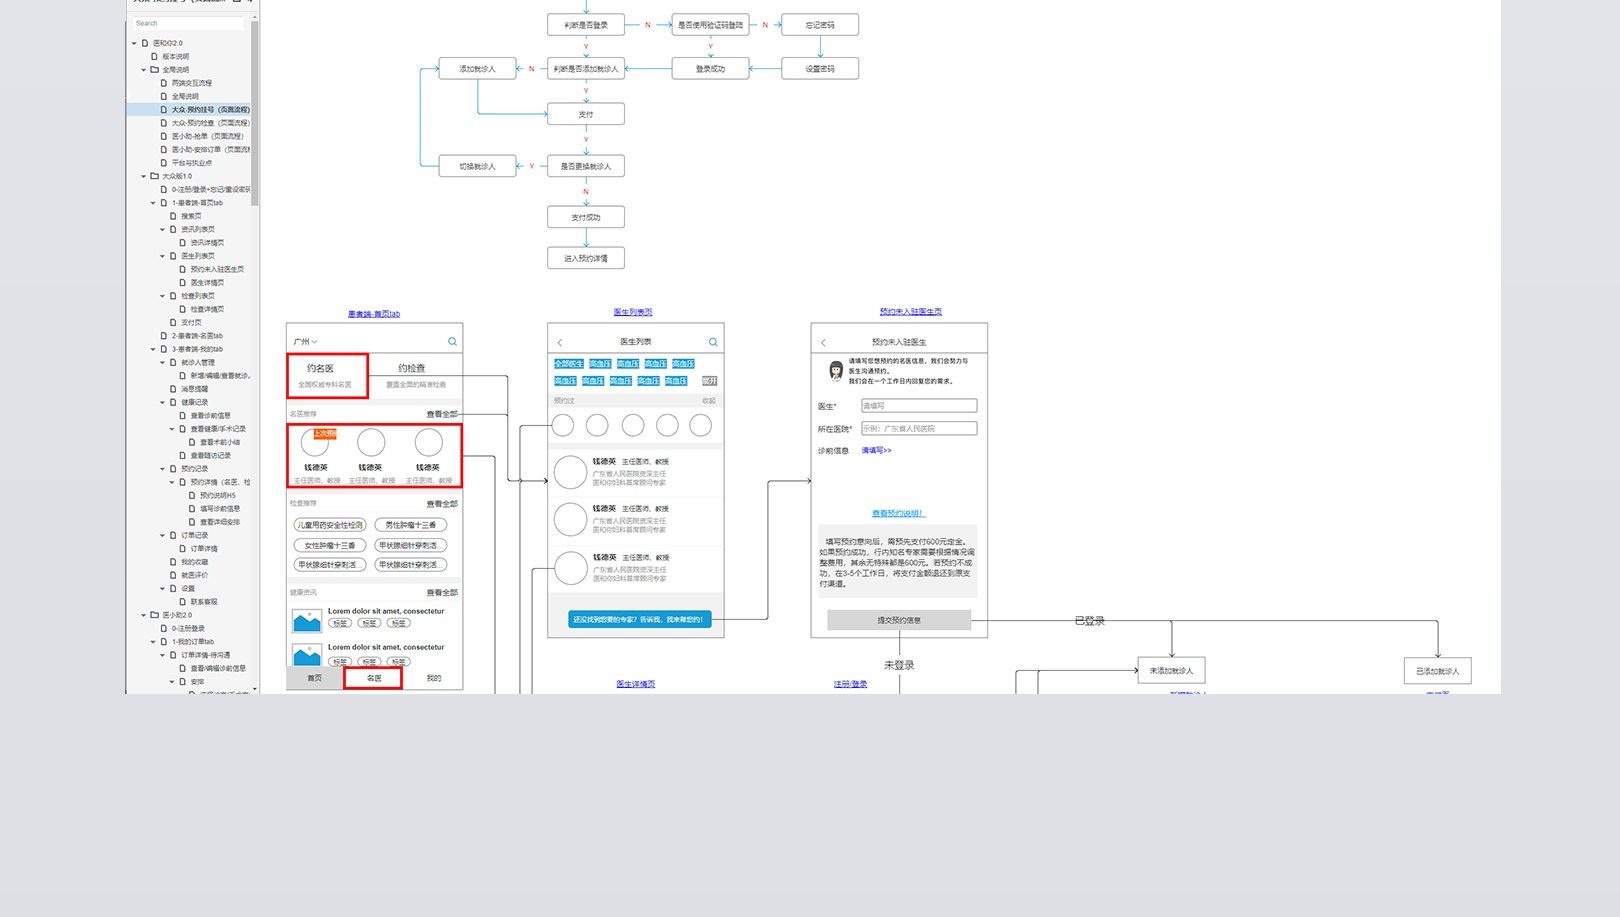1620x917 pixels.
Task: Switch to the 名医 bottom tab
Action: click(x=374, y=678)
